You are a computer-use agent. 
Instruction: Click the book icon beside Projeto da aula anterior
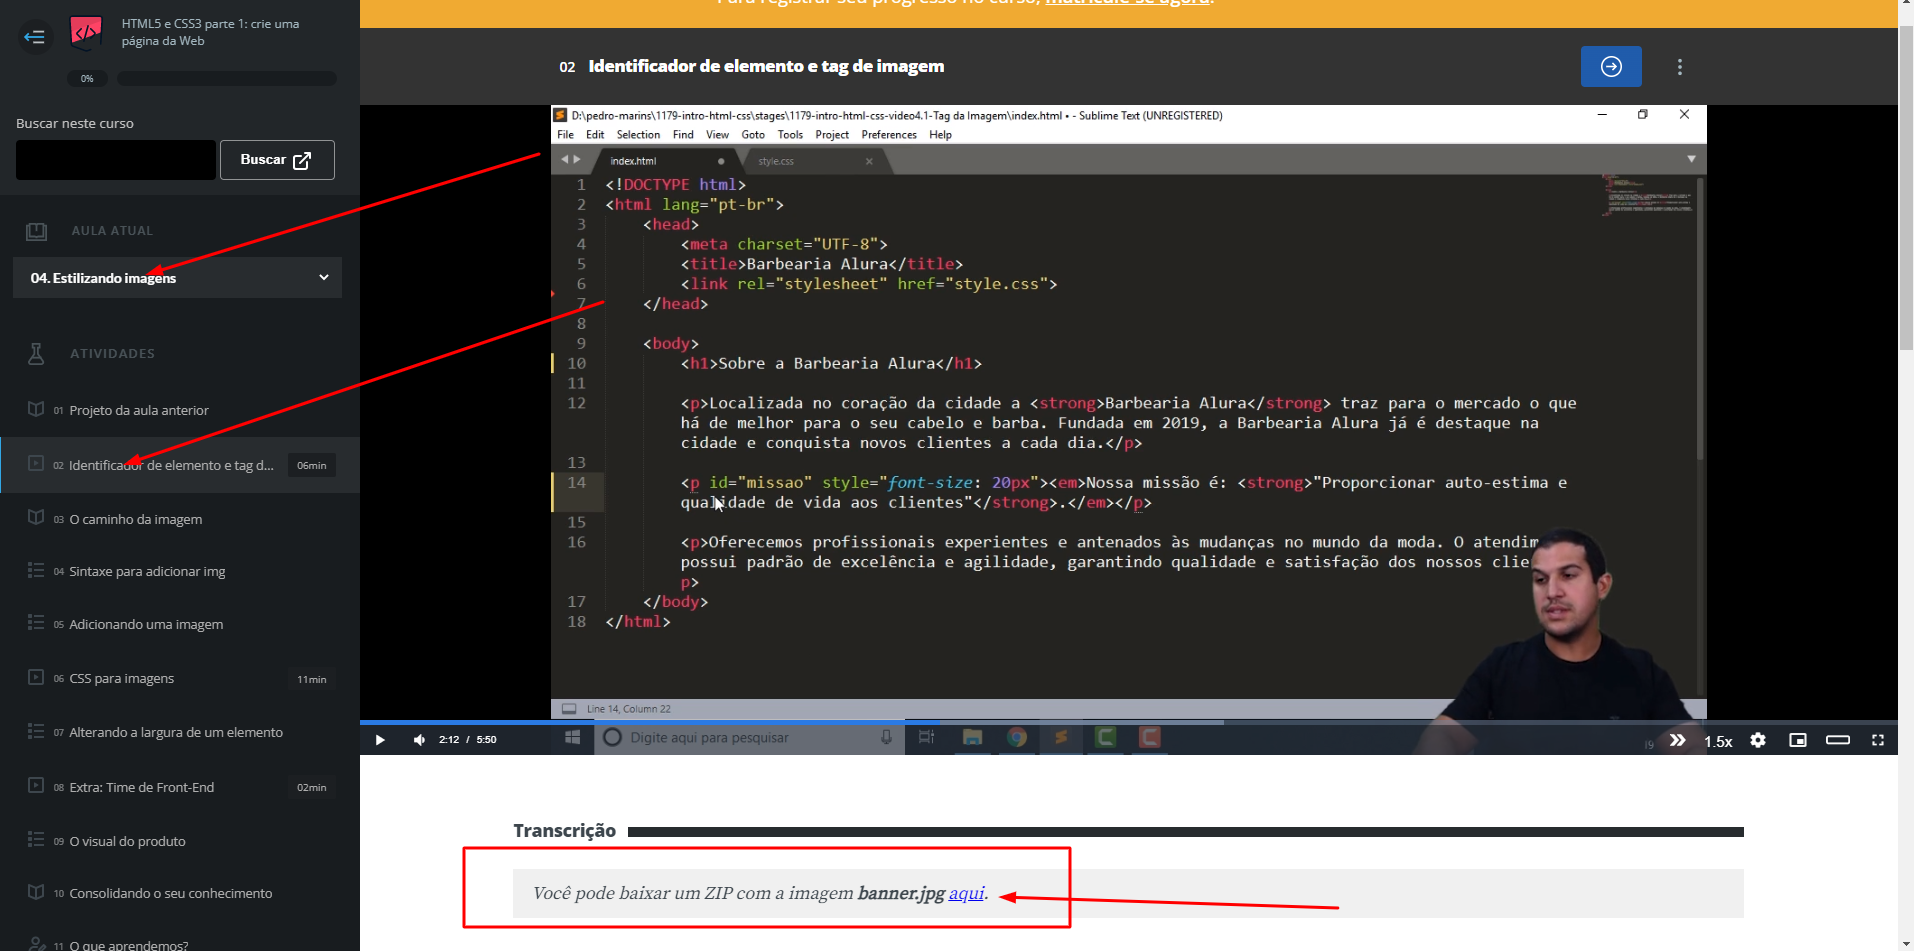[x=36, y=409]
